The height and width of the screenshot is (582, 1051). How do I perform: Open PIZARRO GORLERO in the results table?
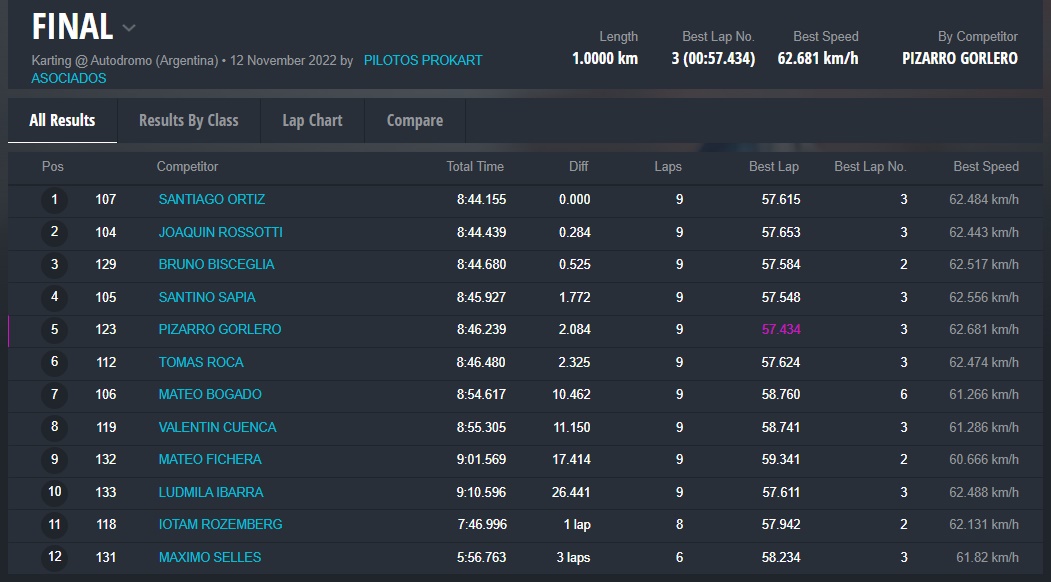point(219,329)
